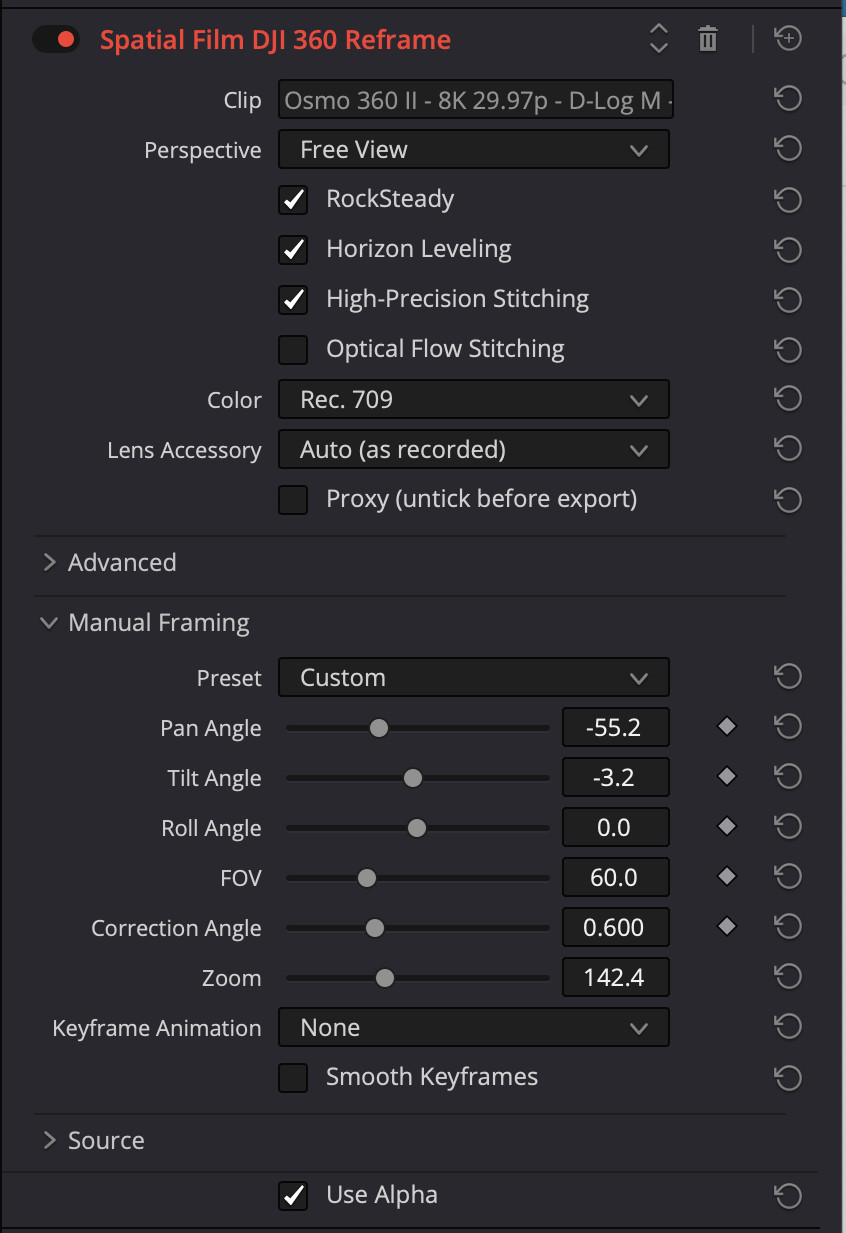This screenshot has height=1233, width=846.
Task: Reset the Perspective setting
Action: 788,149
